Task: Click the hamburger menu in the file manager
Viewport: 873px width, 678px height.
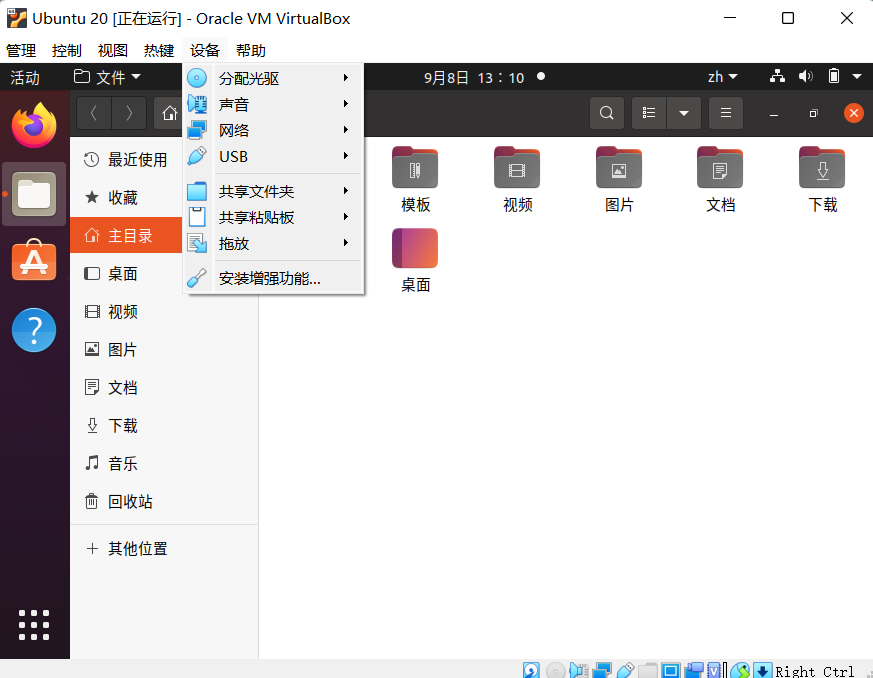Action: pyautogui.click(x=725, y=113)
